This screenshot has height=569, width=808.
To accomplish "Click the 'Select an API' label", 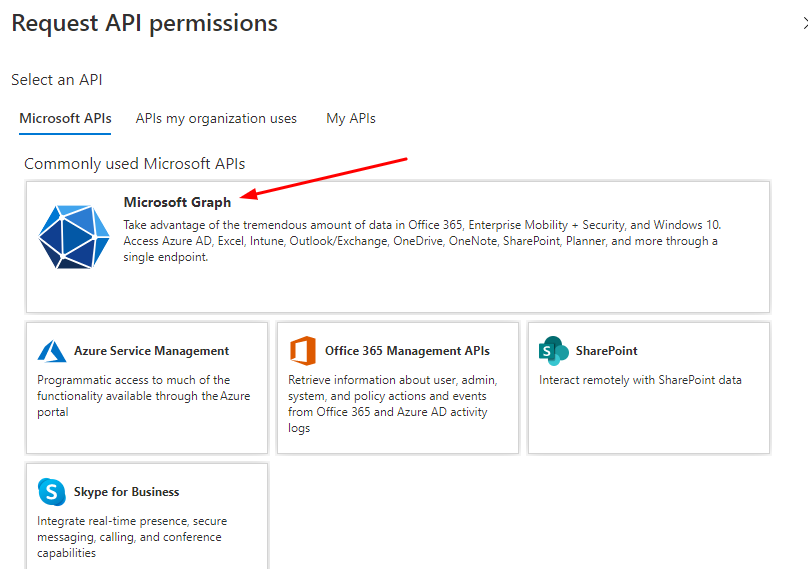I will (x=57, y=80).
